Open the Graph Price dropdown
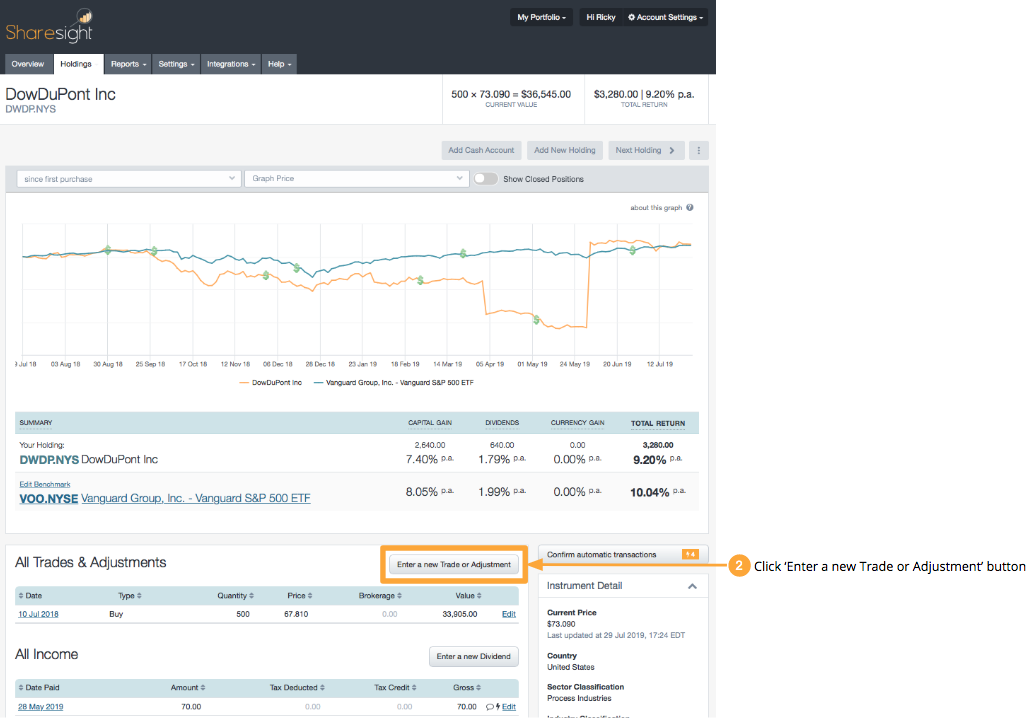 (356, 178)
